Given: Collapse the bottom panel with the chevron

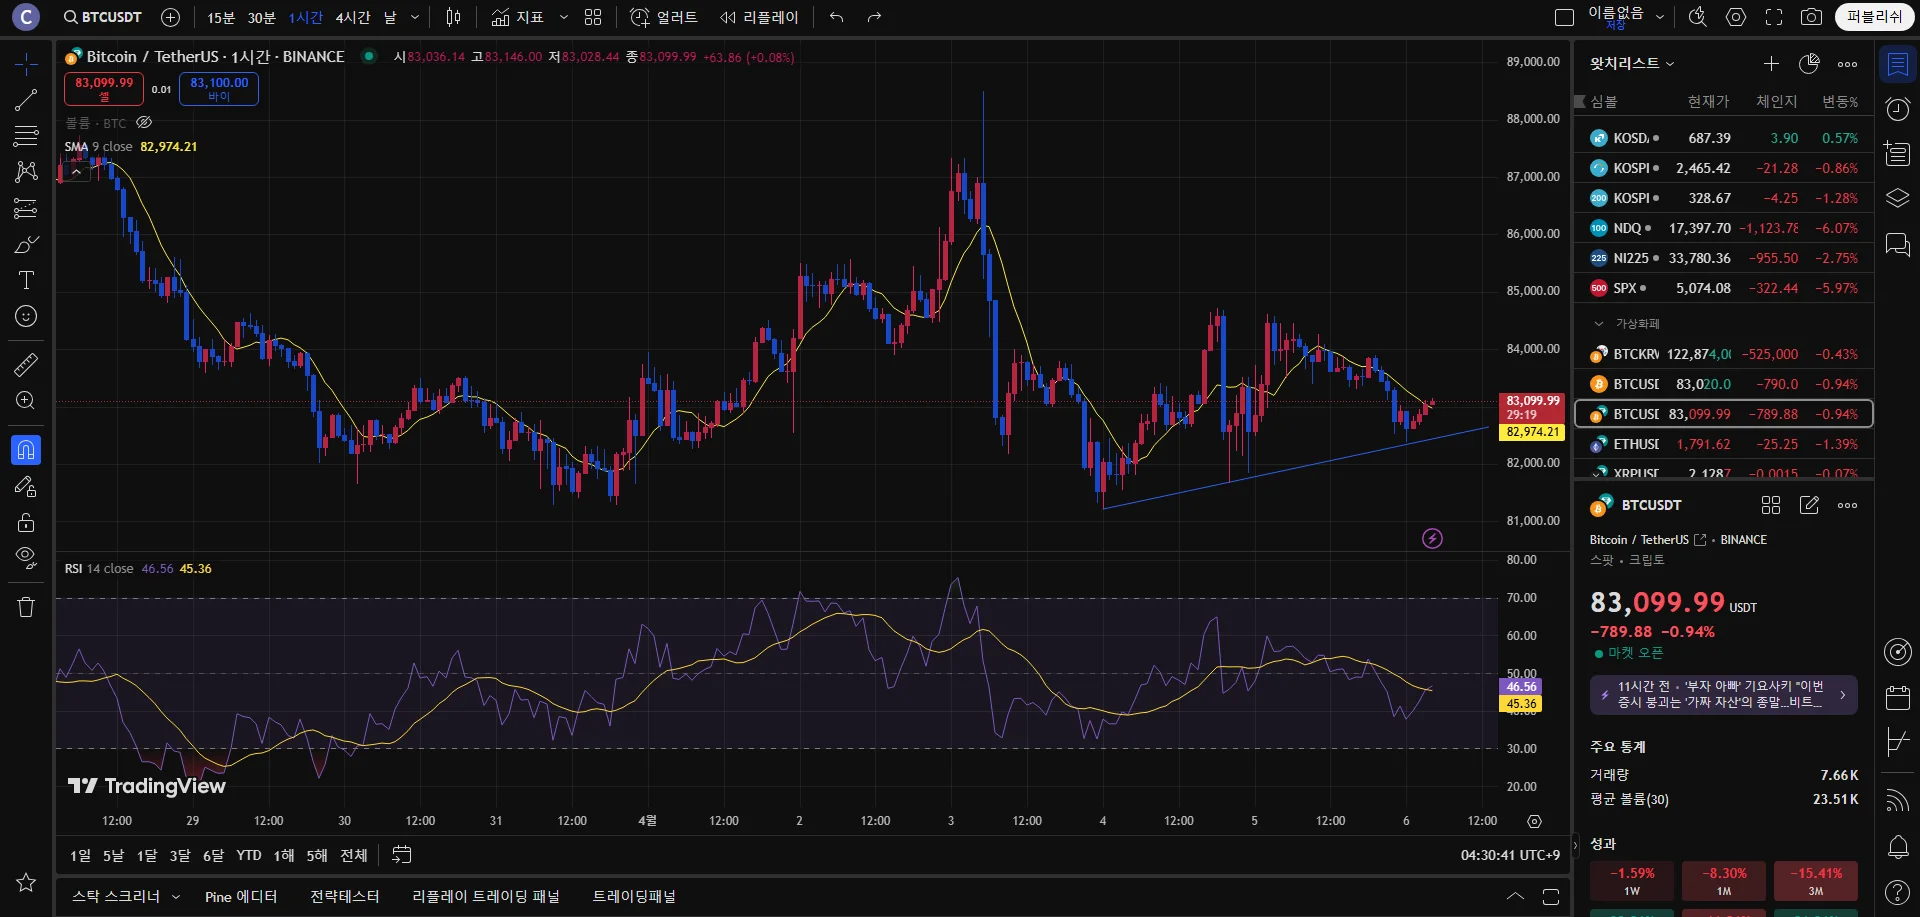Looking at the screenshot, I should pos(1515,897).
